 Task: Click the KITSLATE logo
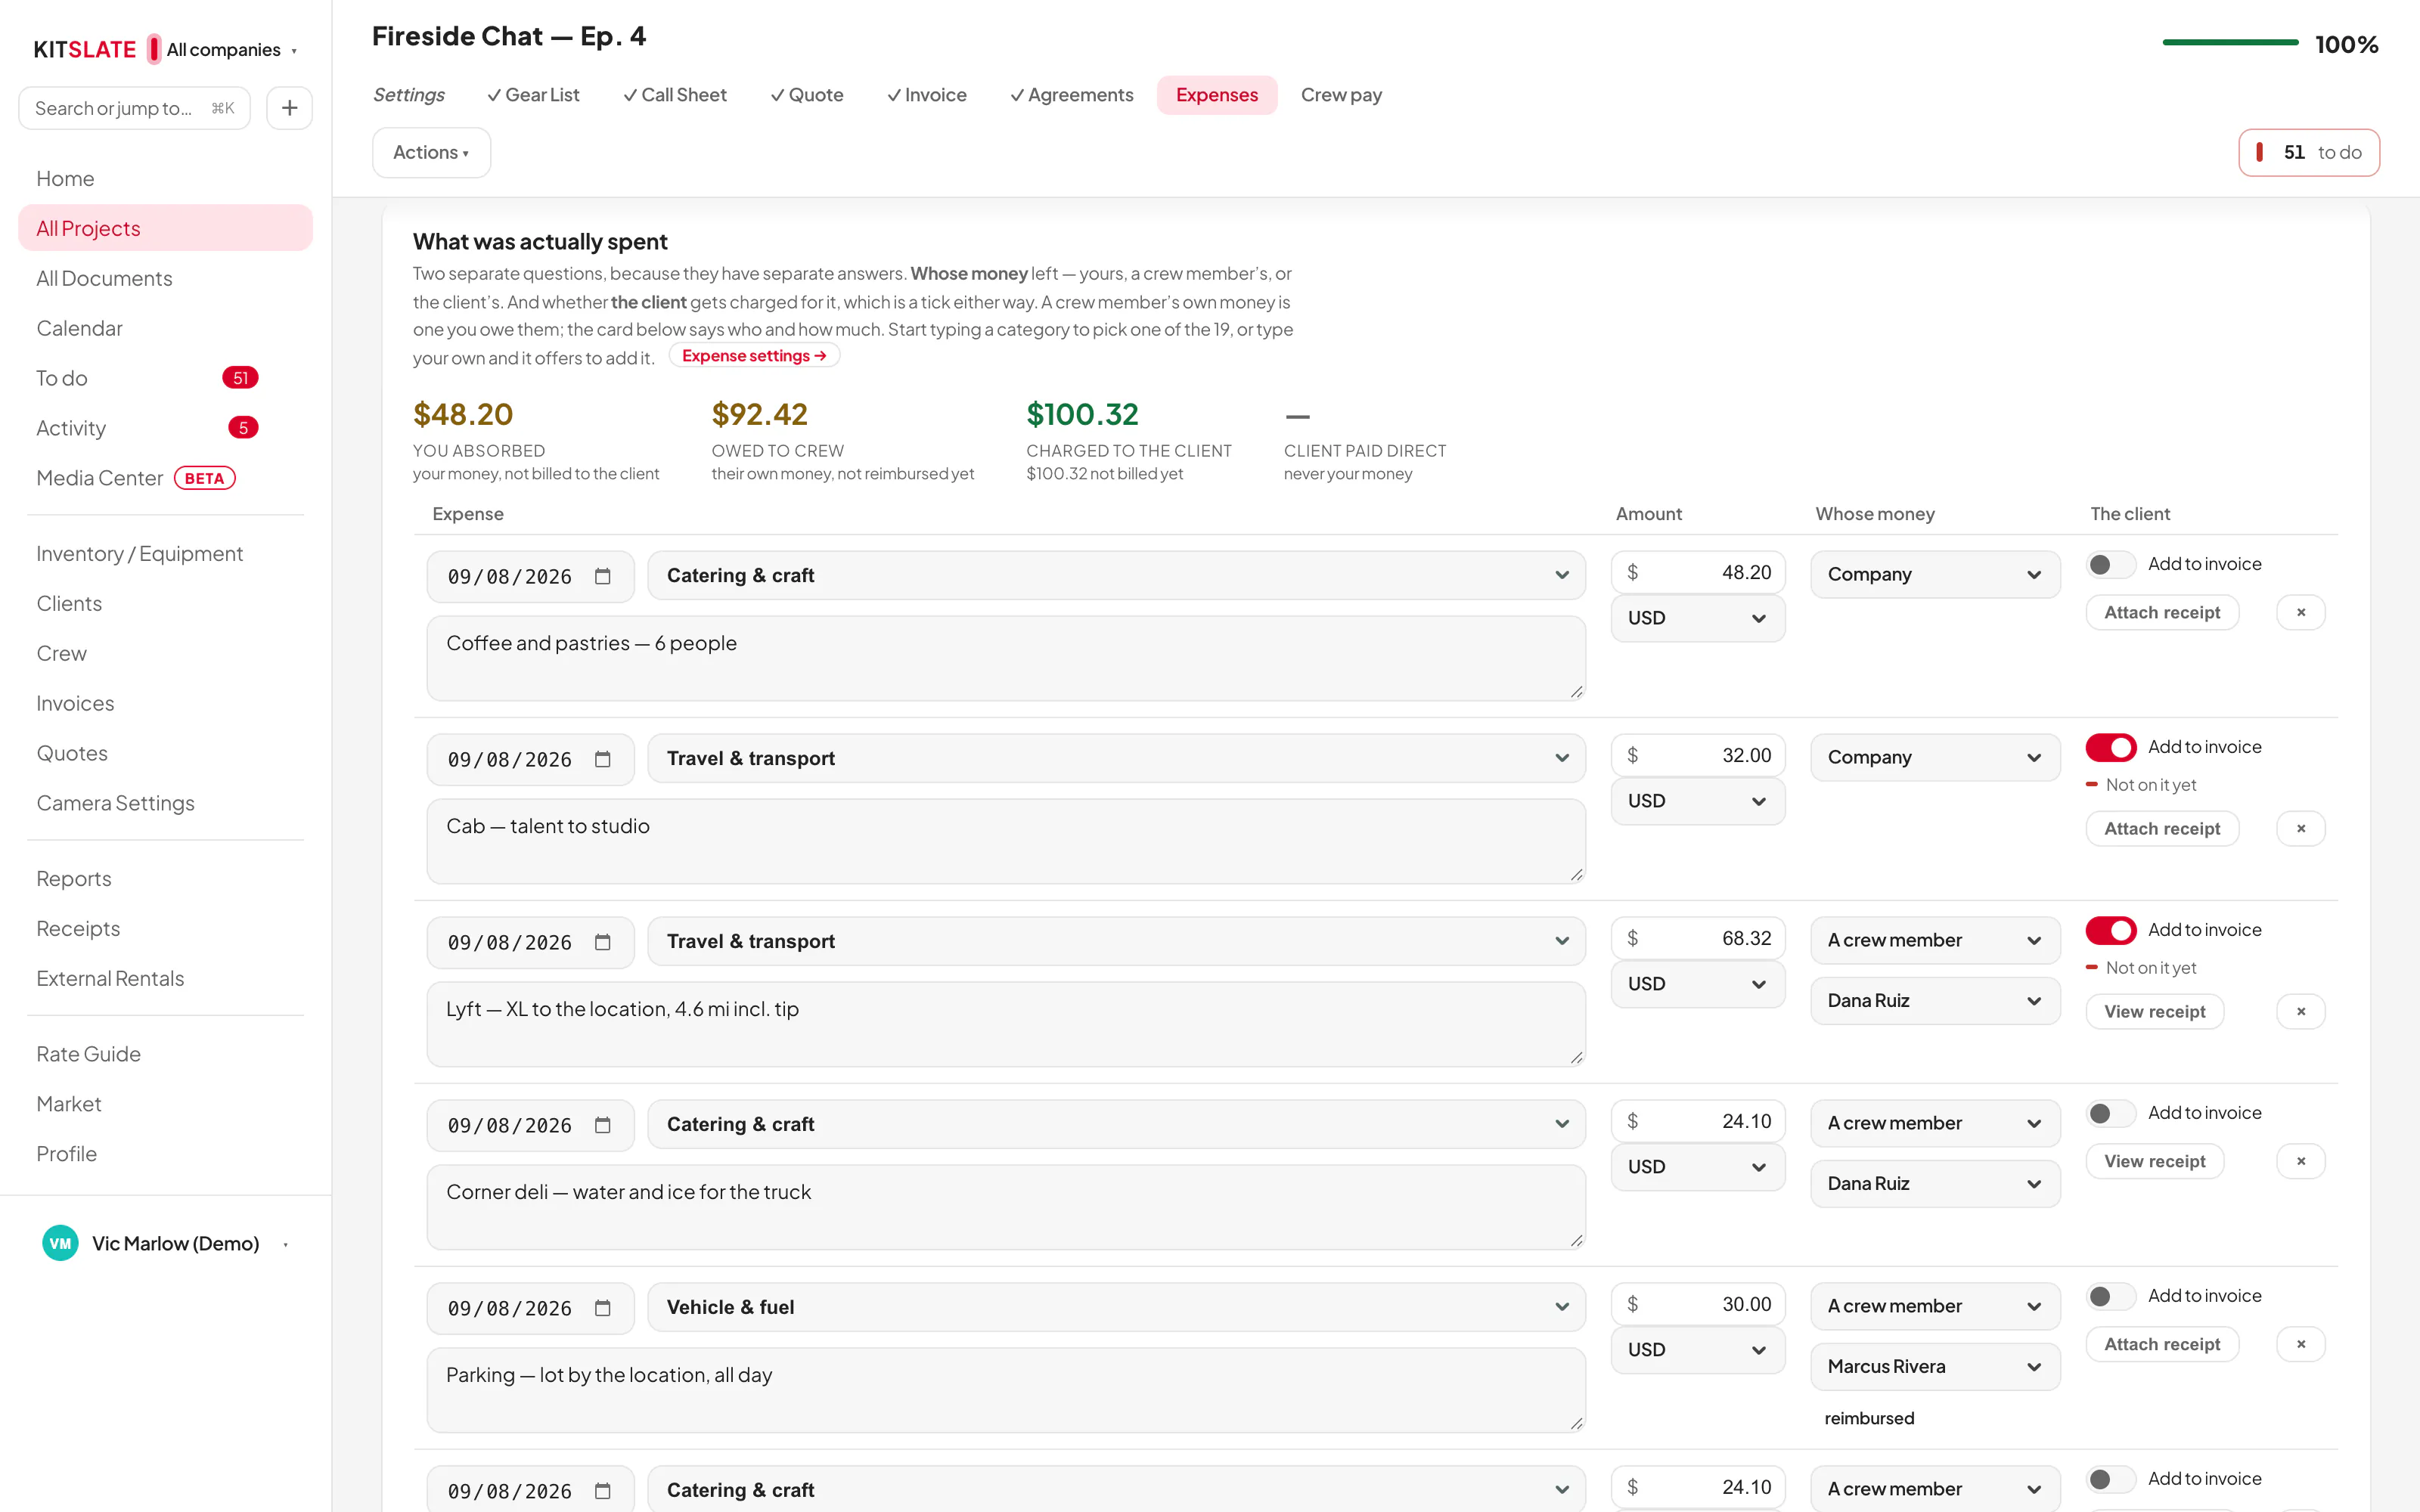pos(85,49)
